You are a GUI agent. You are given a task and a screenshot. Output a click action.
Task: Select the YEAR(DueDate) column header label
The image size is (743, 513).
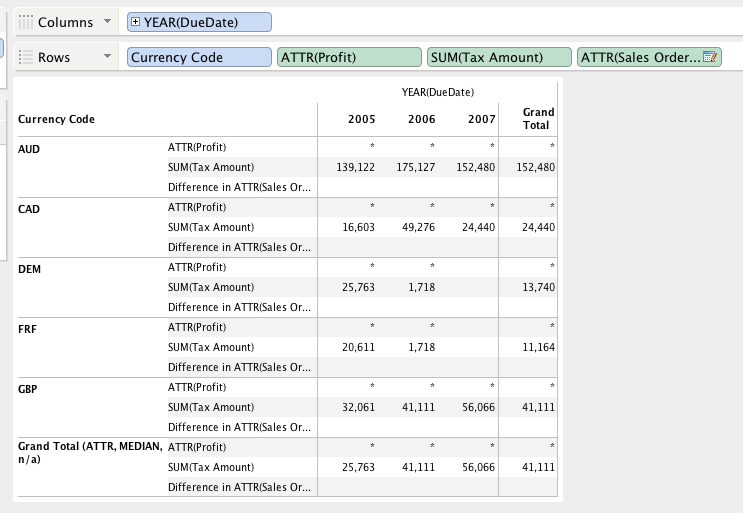(437, 92)
